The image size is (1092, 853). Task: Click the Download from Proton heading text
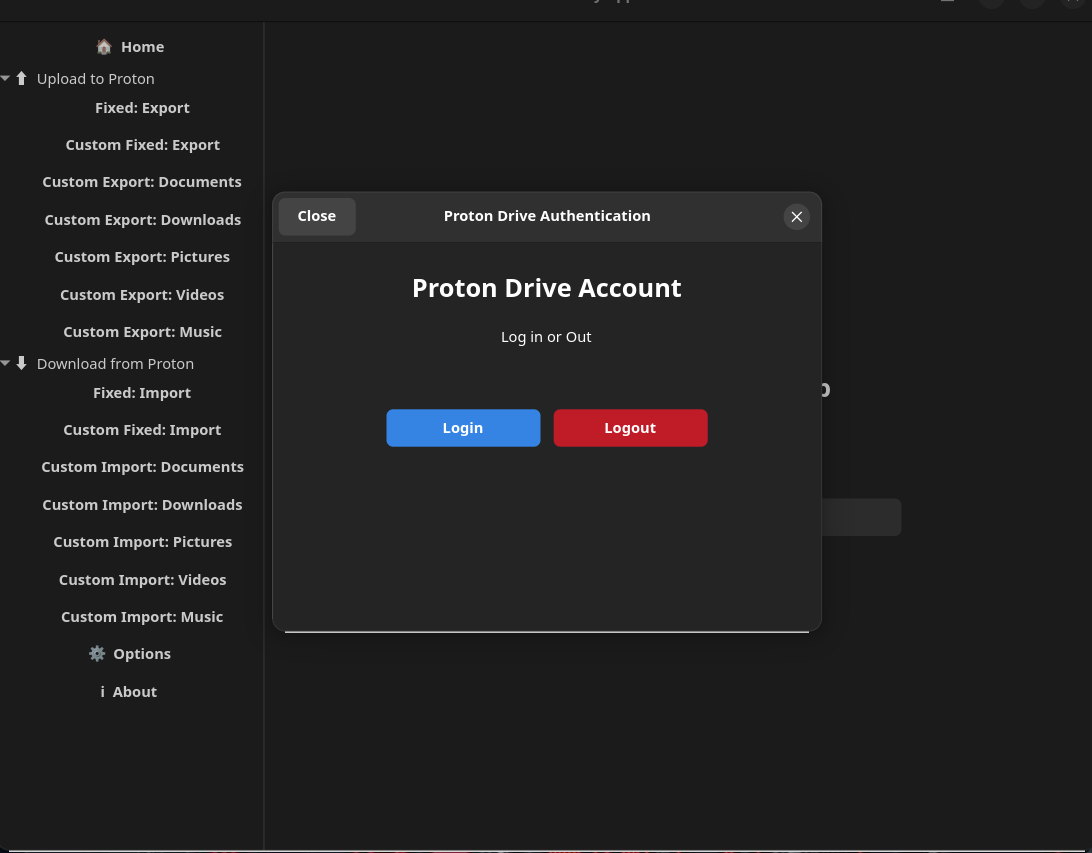(116, 363)
